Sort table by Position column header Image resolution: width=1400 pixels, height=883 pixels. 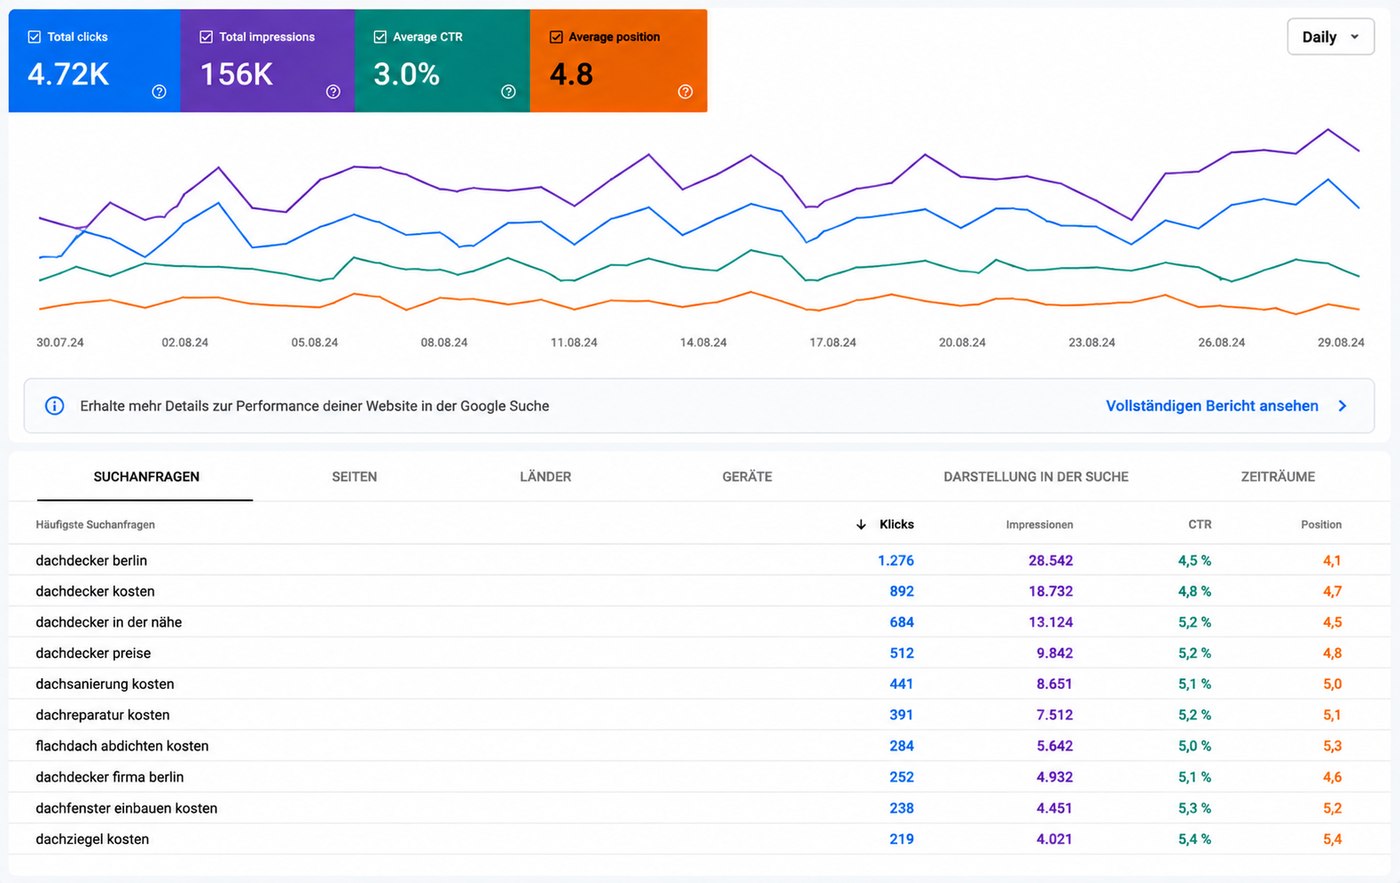(1321, 525)
